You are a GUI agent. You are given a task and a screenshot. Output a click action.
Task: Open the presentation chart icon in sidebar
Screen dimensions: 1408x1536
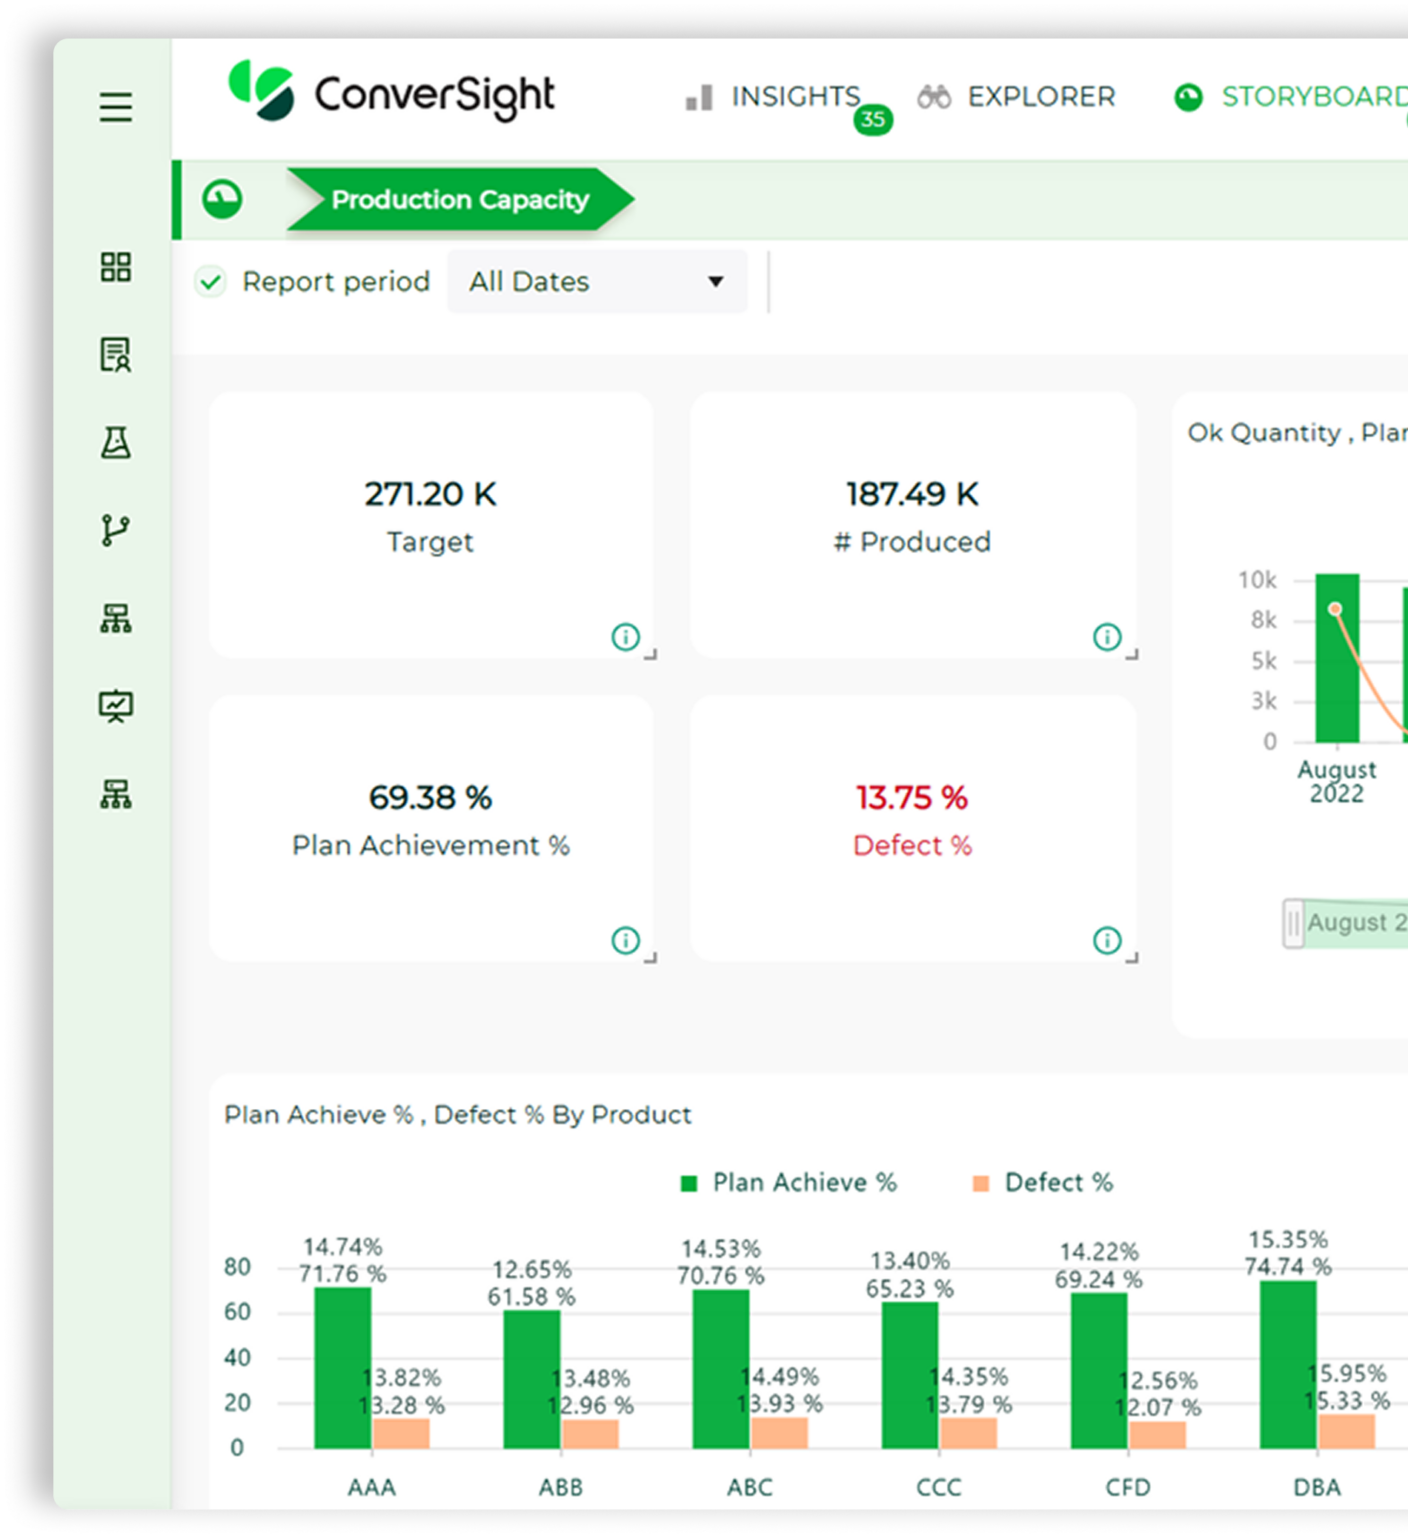tap(116, 706)
